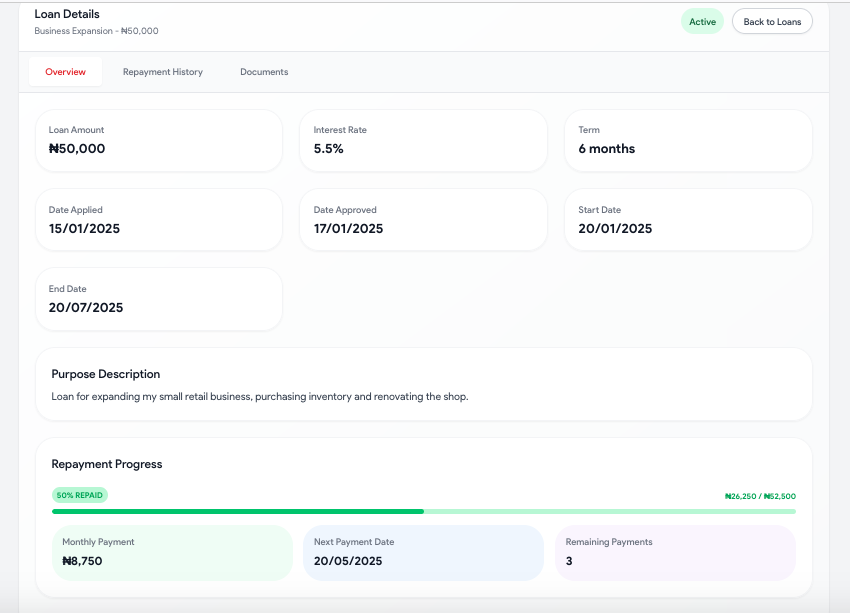The width and height of the screenshot is (850, 613).
Task: Click the Next Payment Date card
Action: [x=423, y=553]
